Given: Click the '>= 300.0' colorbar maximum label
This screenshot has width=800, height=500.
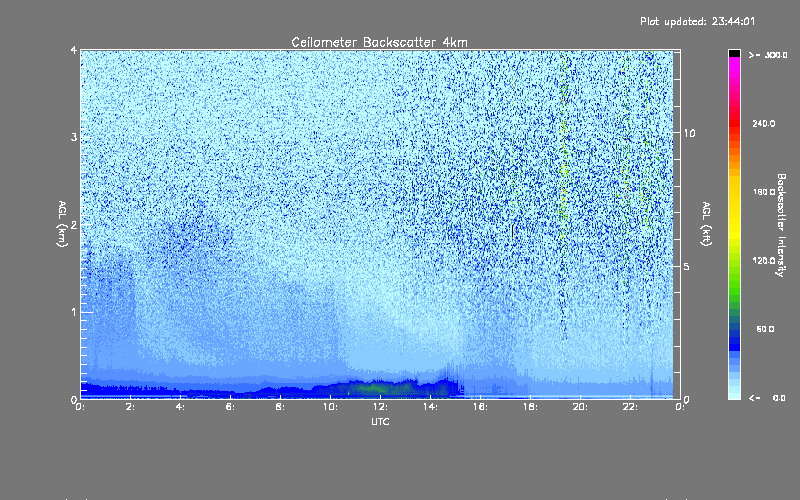Looking at the screenshot, I should (x=768, y=55).
